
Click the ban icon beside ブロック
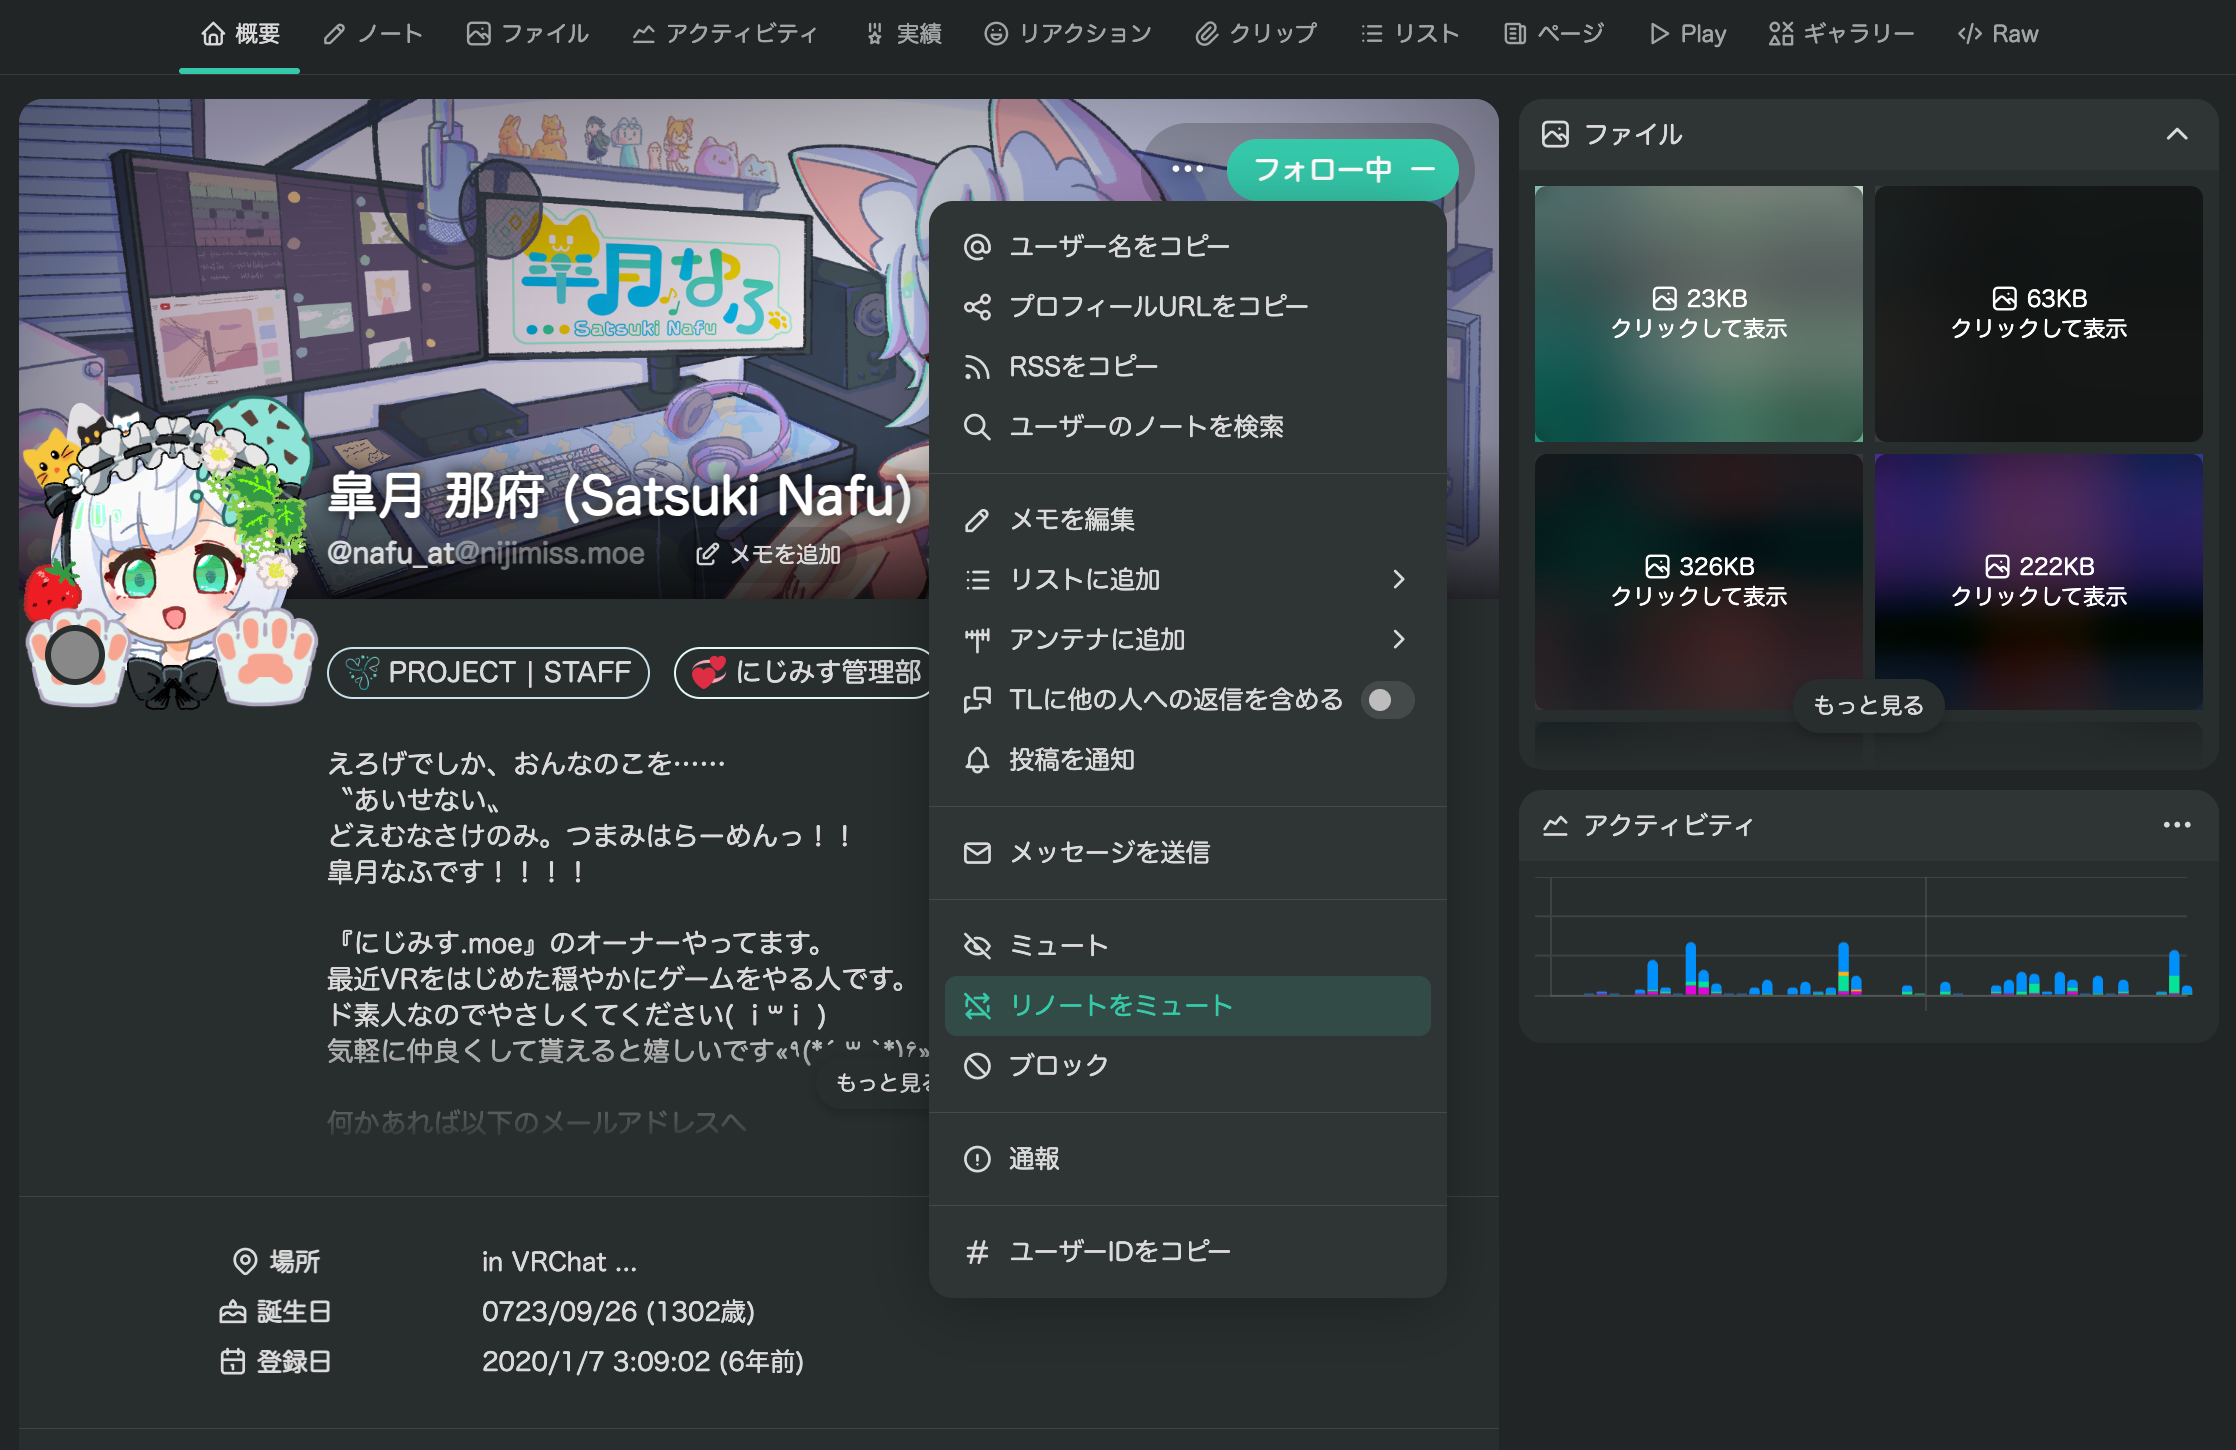click(x=977, y=1066)
